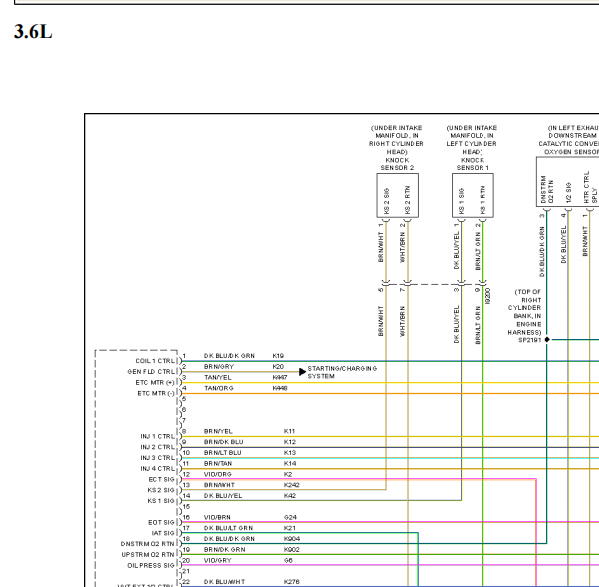Viewport: 599px width, 587px height.
Task: Select the BRN/LT BLU wire color label
Action: pos(222,453)
